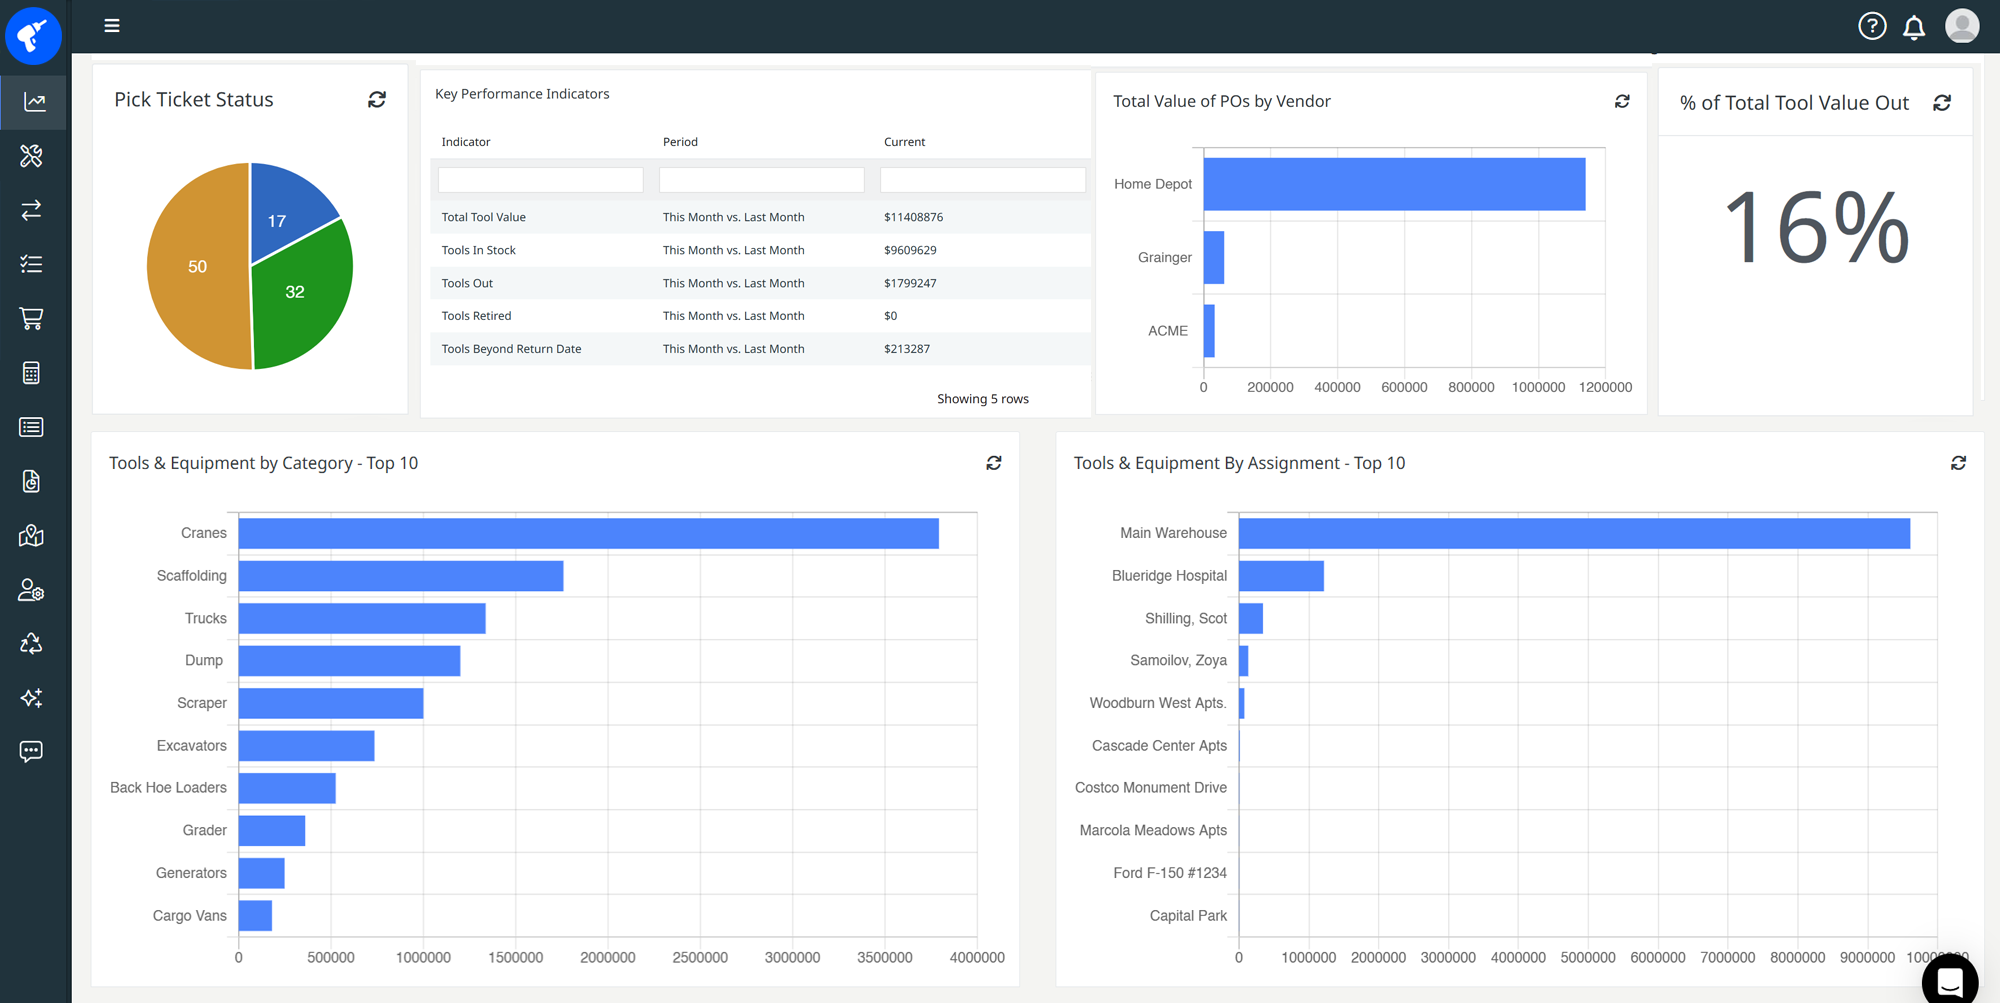The height and width of the screenshot is (1003, 2000).
Task: Open the chat support bubble bottom right
Action: tap(1949, 981)
